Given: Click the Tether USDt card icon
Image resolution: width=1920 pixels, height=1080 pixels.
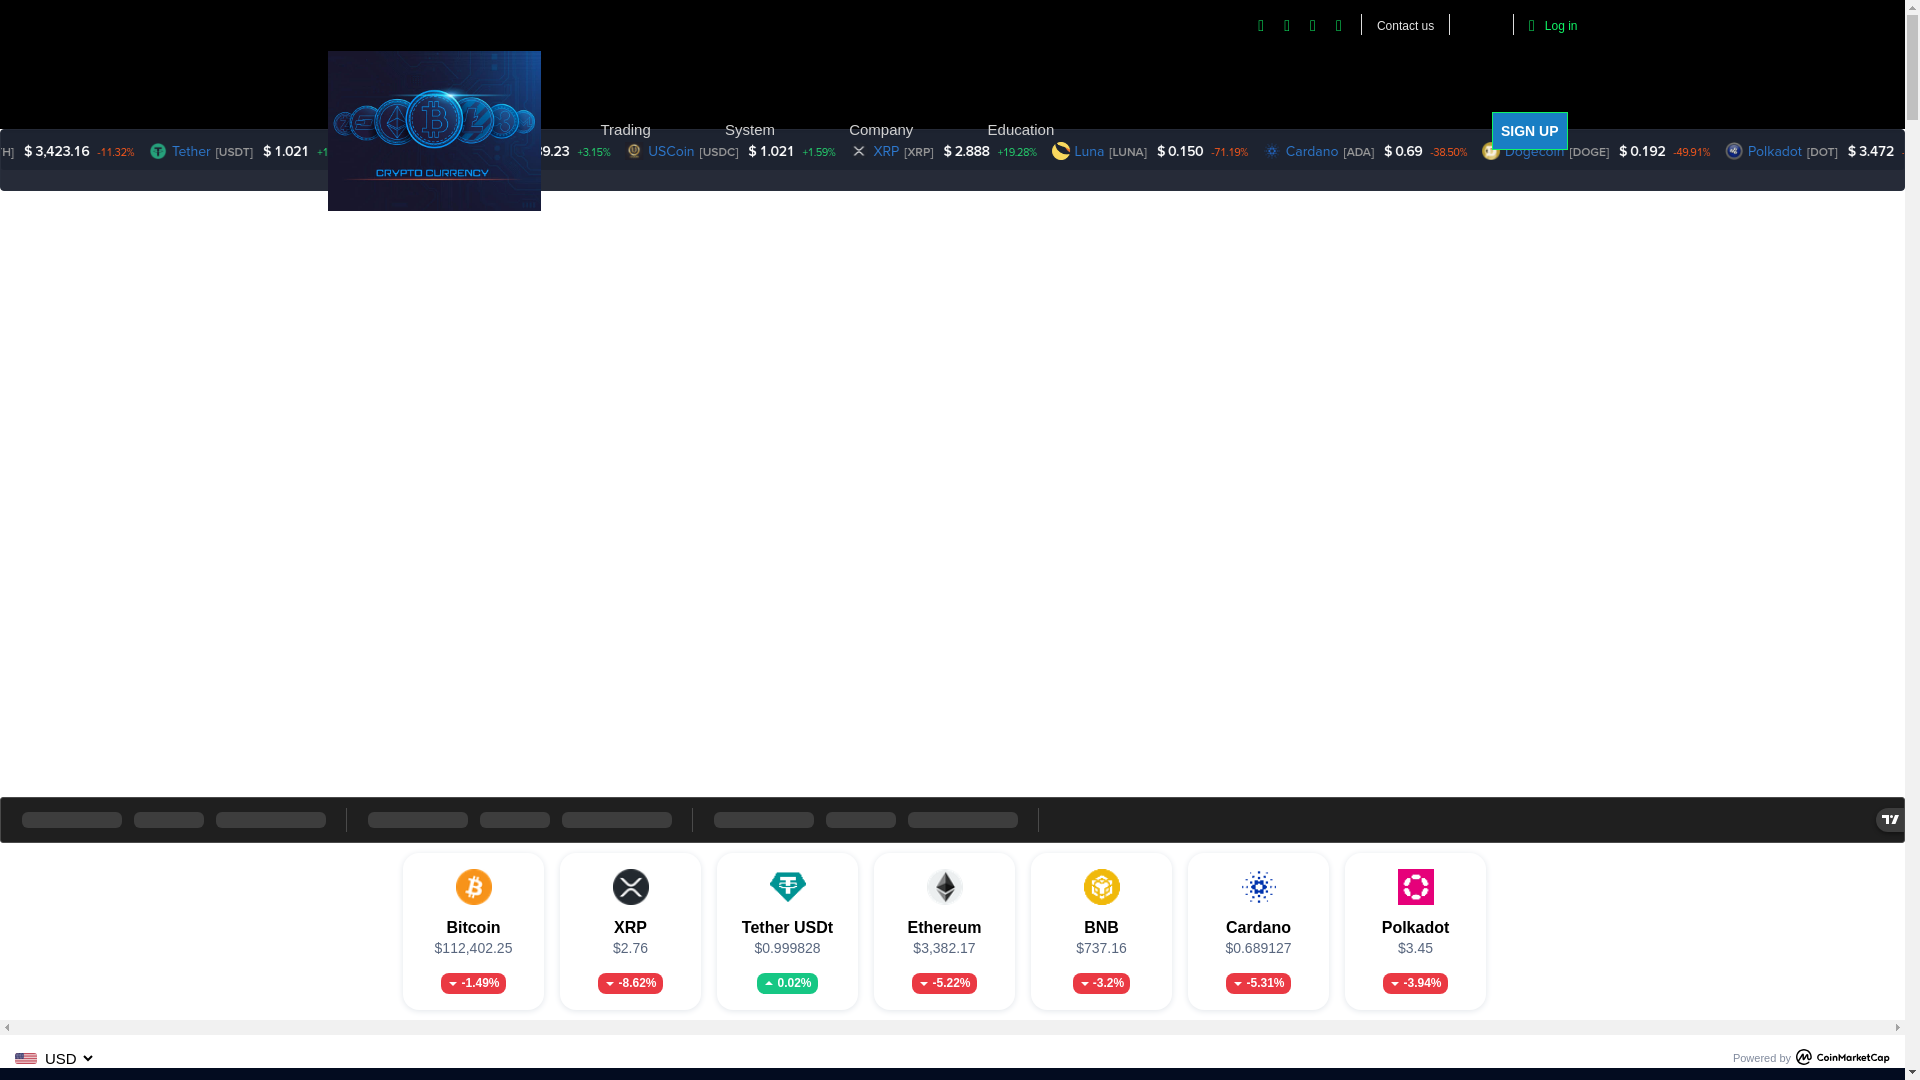Looking at the screenshot, I should click(x=787, y=887).
